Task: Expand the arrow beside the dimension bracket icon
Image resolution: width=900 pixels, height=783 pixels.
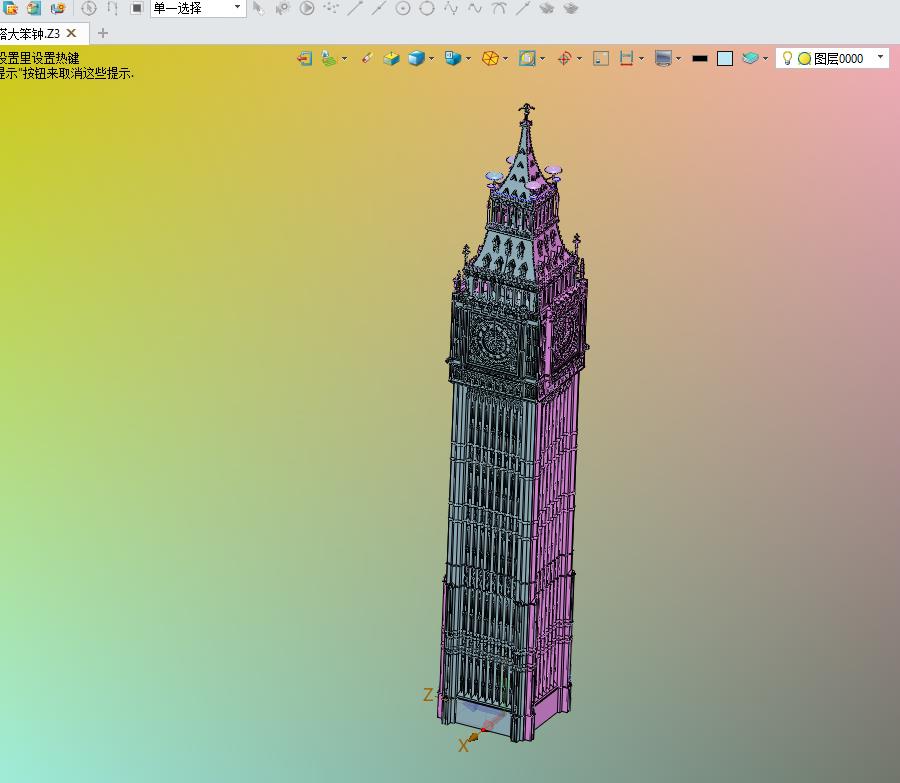Action: point(641,59)
